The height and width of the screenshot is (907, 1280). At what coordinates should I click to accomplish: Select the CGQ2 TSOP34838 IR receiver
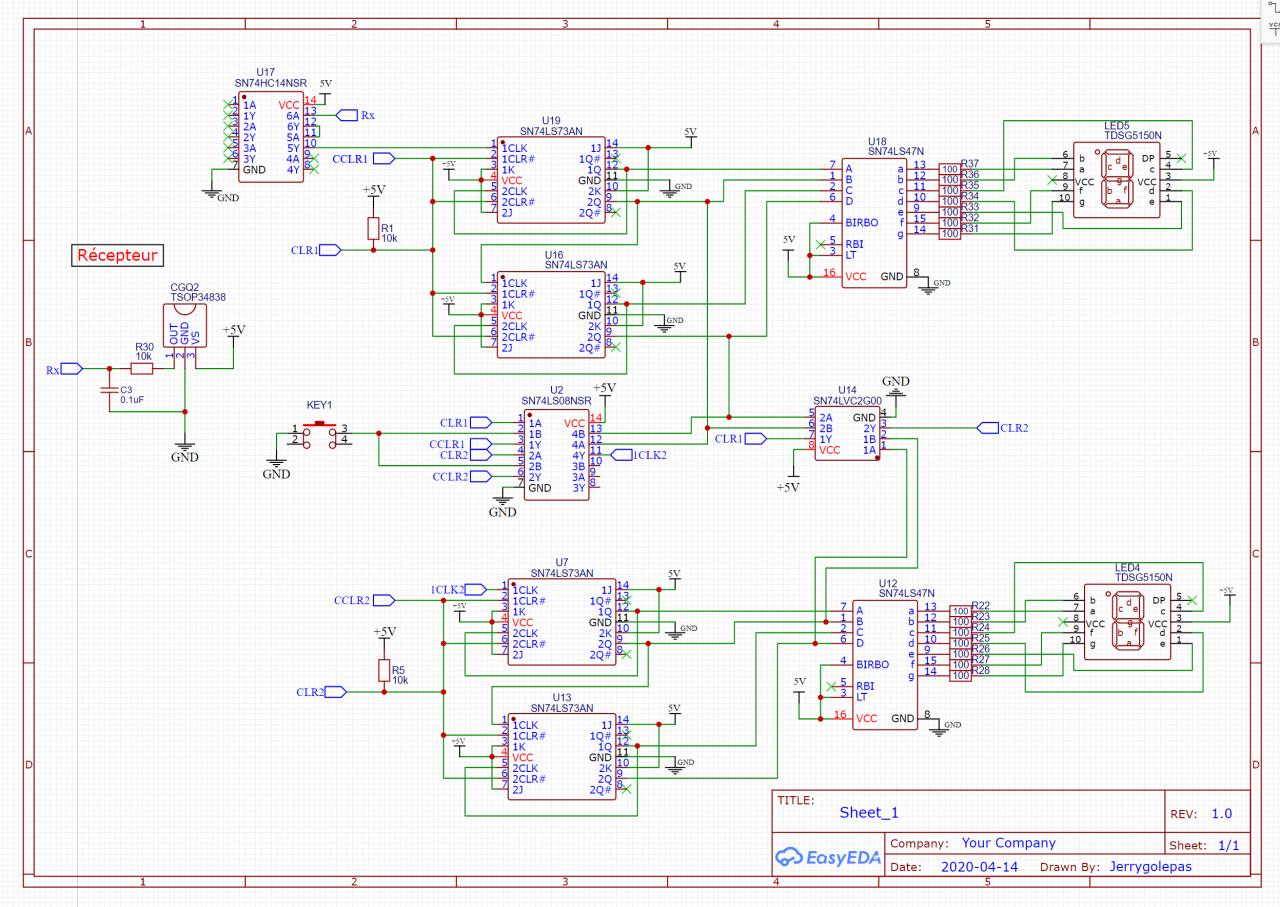tap(186, 327)
